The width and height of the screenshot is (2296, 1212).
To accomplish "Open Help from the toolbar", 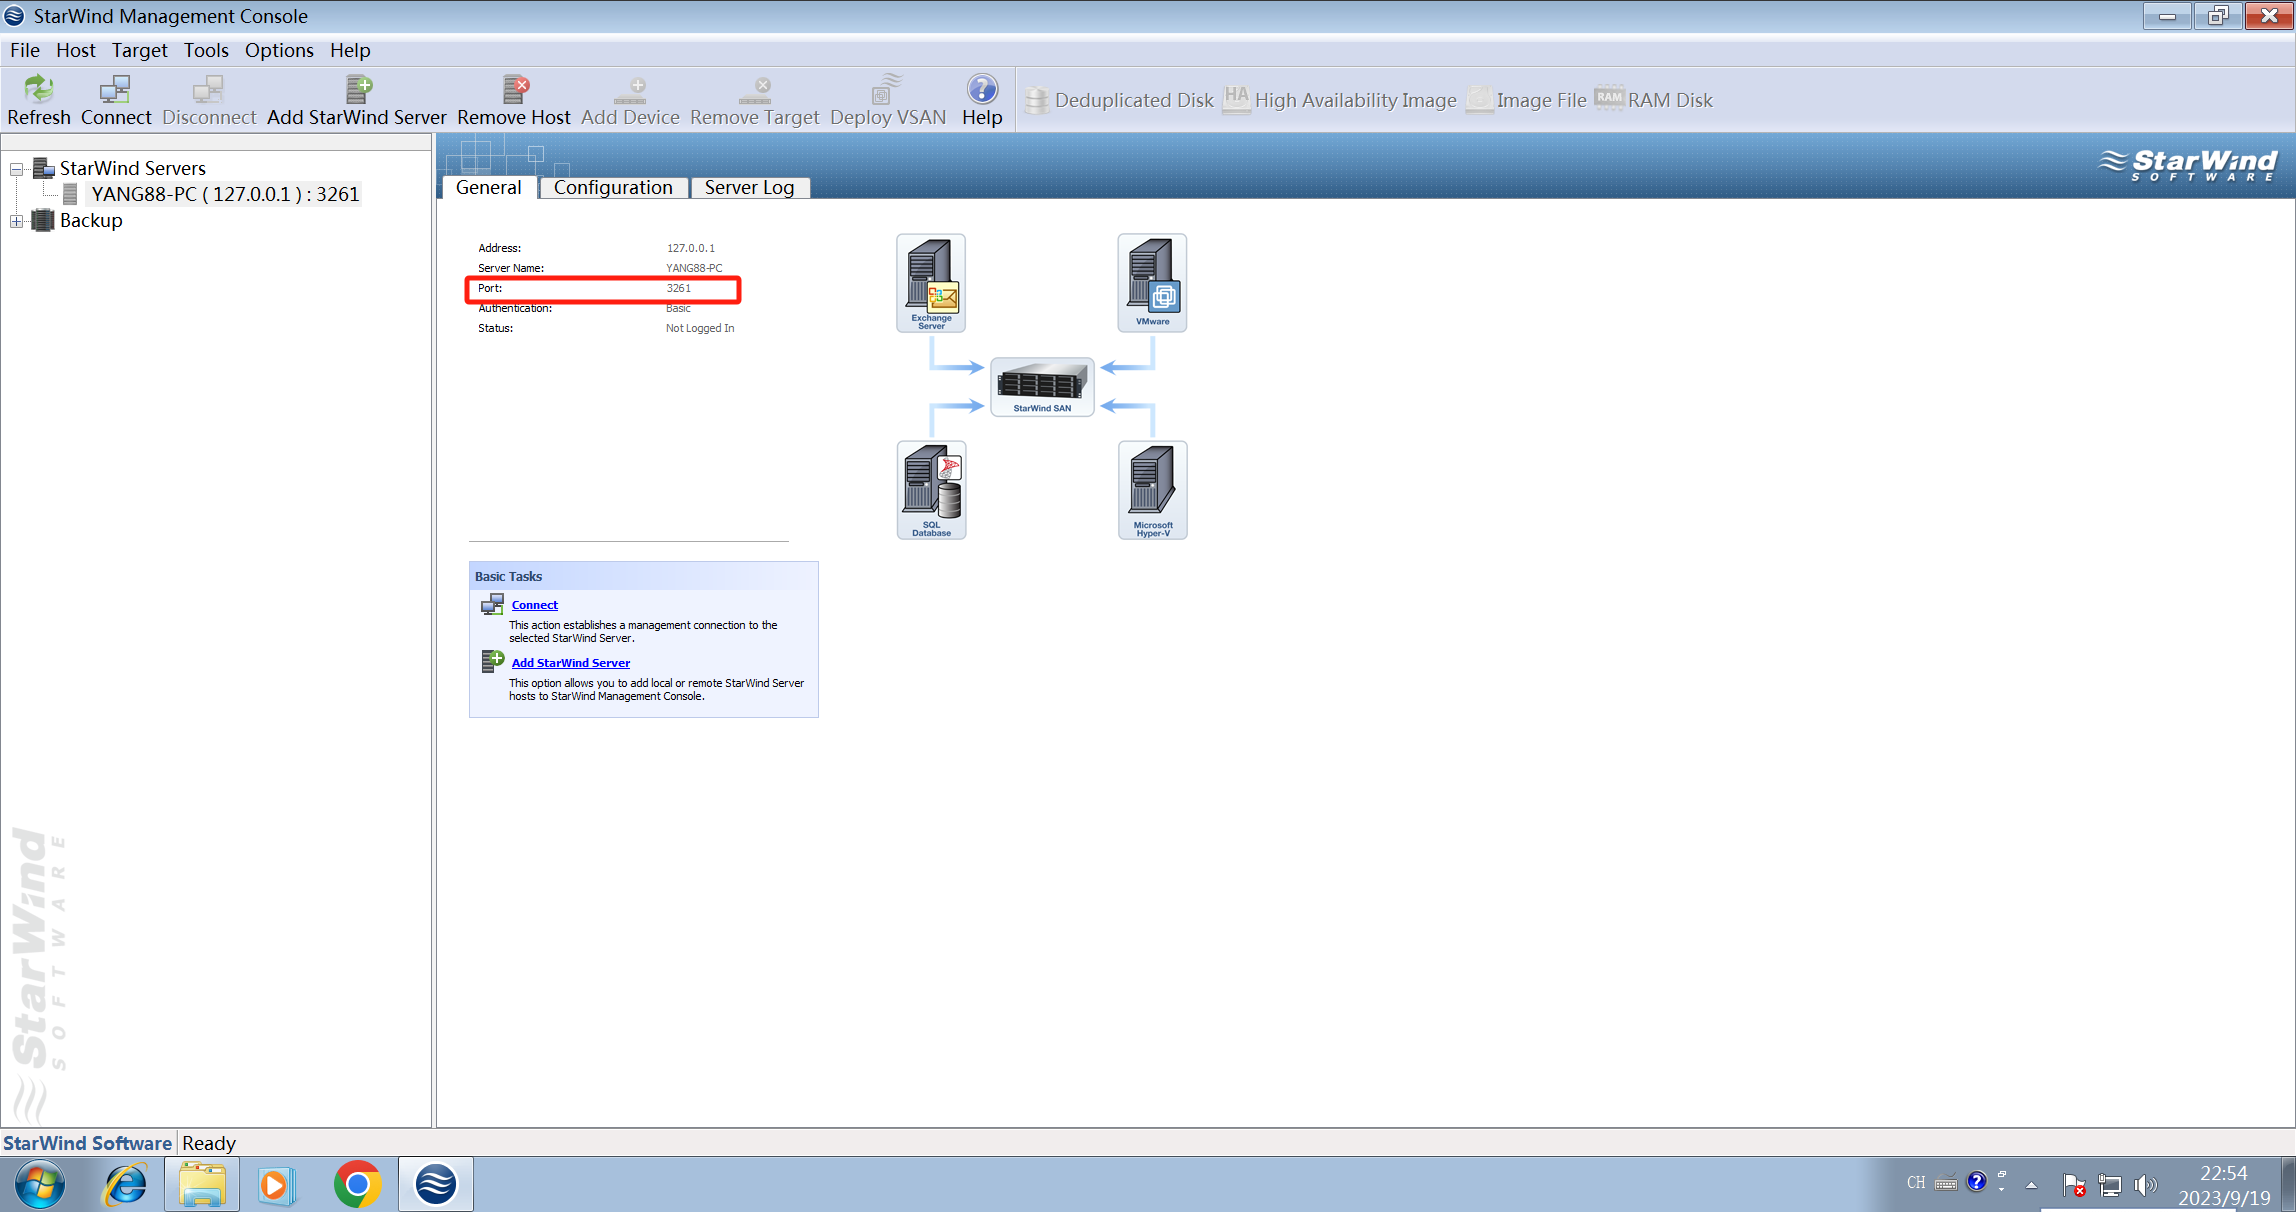I will [982, 99].
